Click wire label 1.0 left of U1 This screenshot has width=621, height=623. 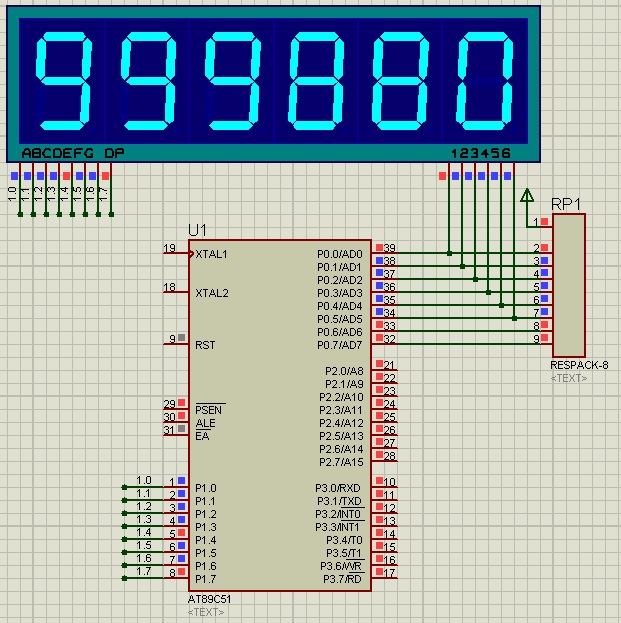pyautogui.click(x=144, y=480)
